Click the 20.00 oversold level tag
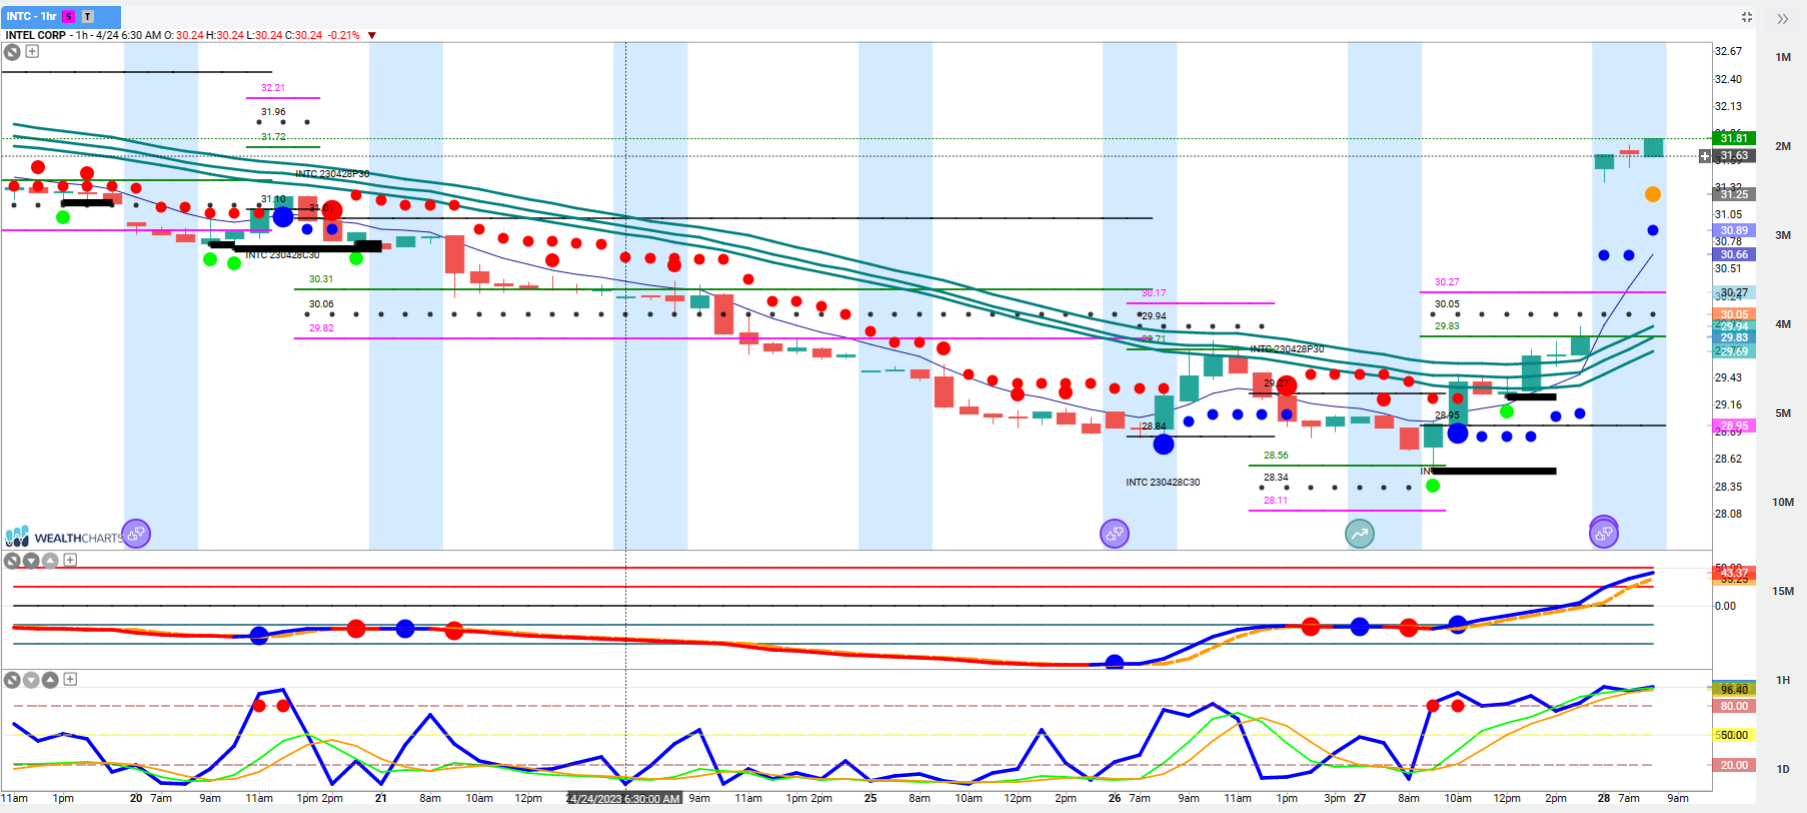 [x=1734, y=765]
